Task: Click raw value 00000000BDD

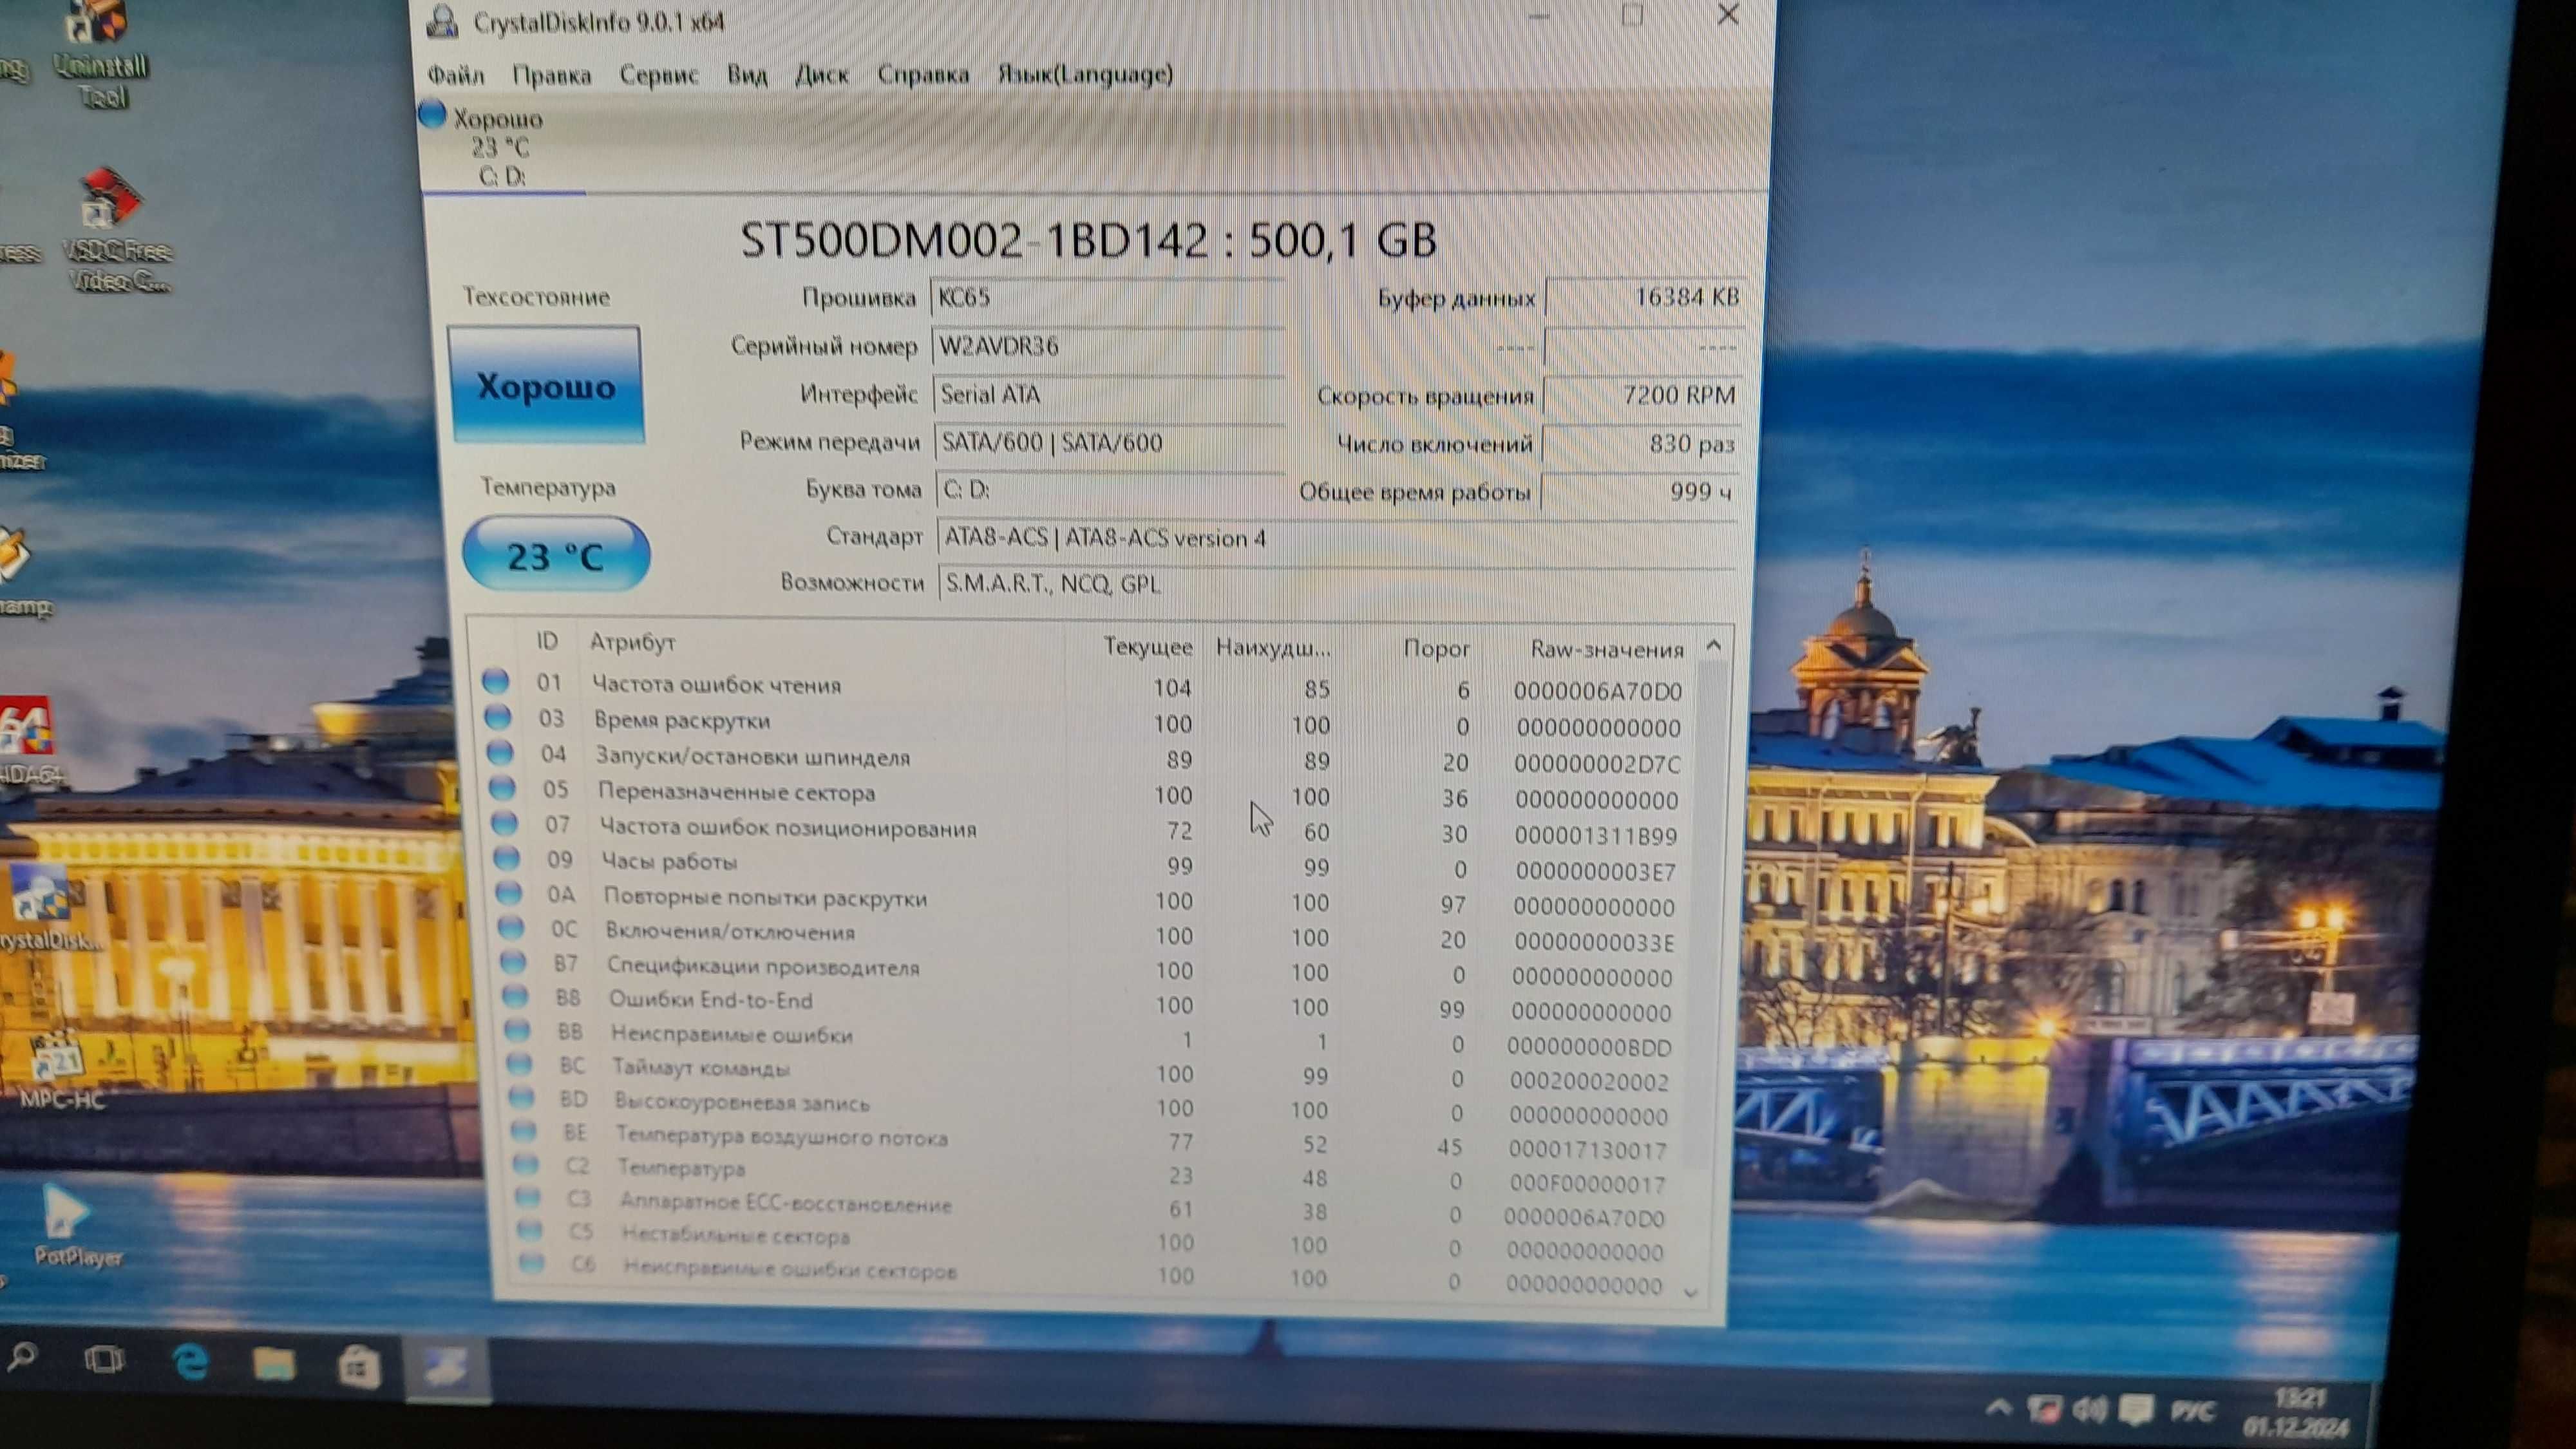Action: [1588, 1048]
